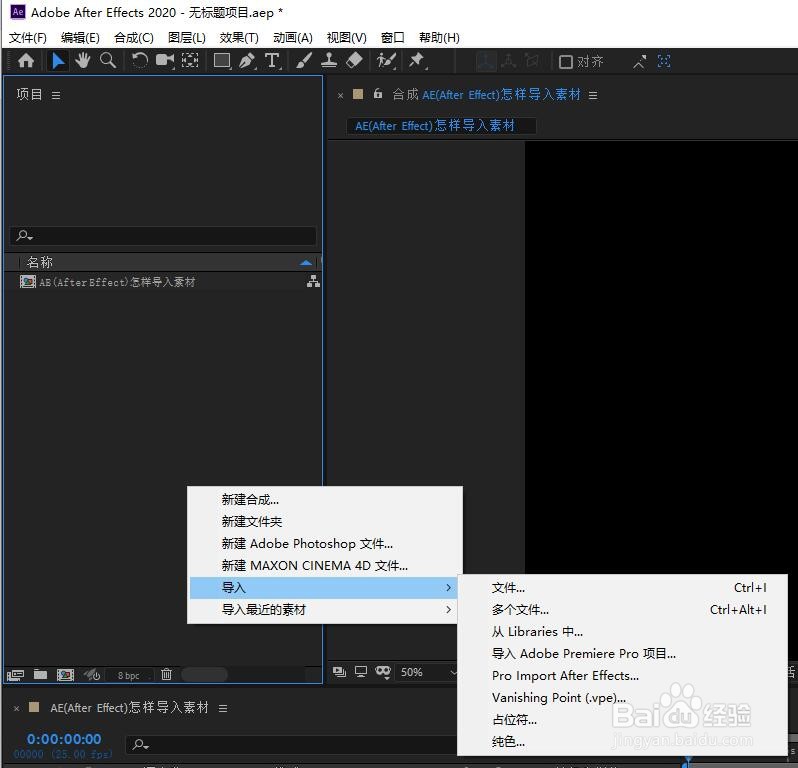Open the 编辑(E) menu
Image resolution: width=798 pixels, height=768 pixels.
point(80,38)
